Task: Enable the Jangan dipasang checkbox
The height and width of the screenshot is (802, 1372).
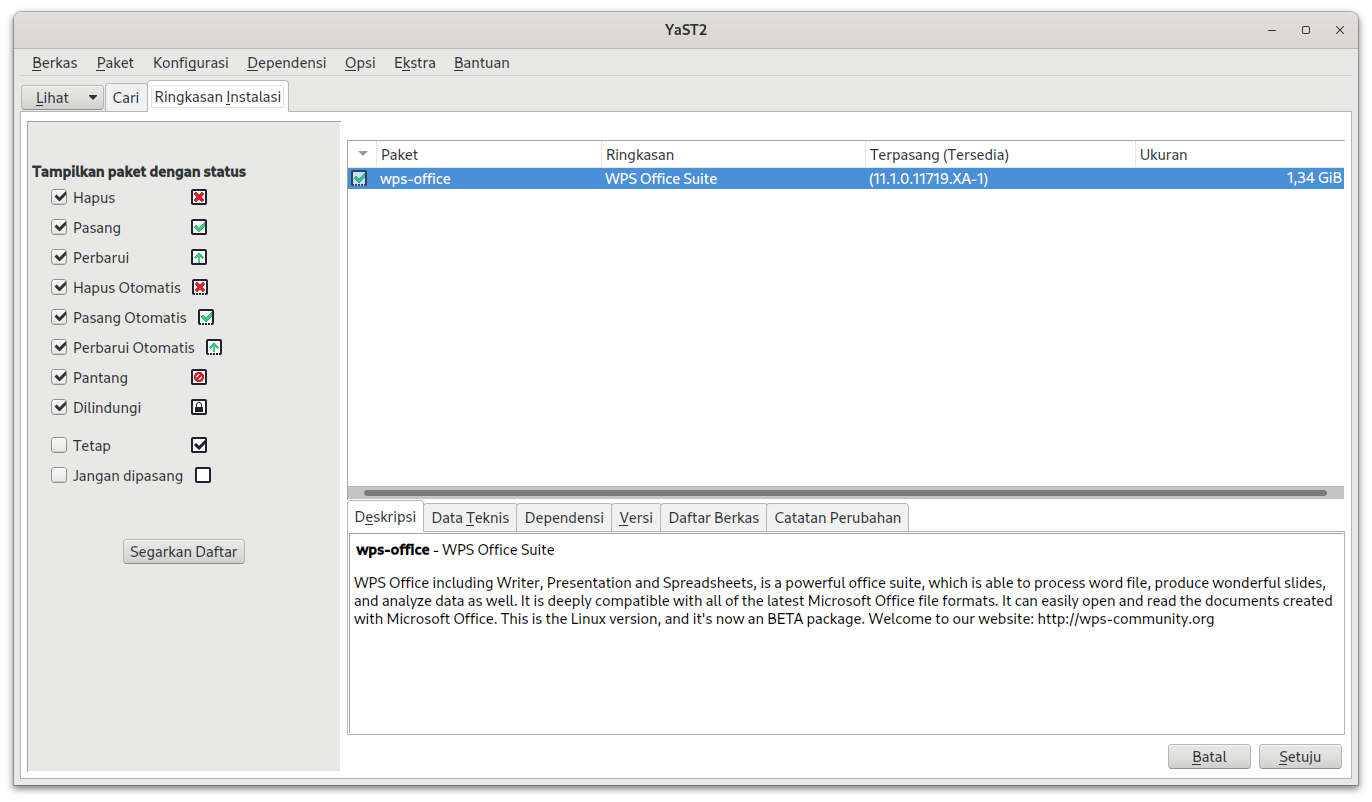Action: pos(59,476)
